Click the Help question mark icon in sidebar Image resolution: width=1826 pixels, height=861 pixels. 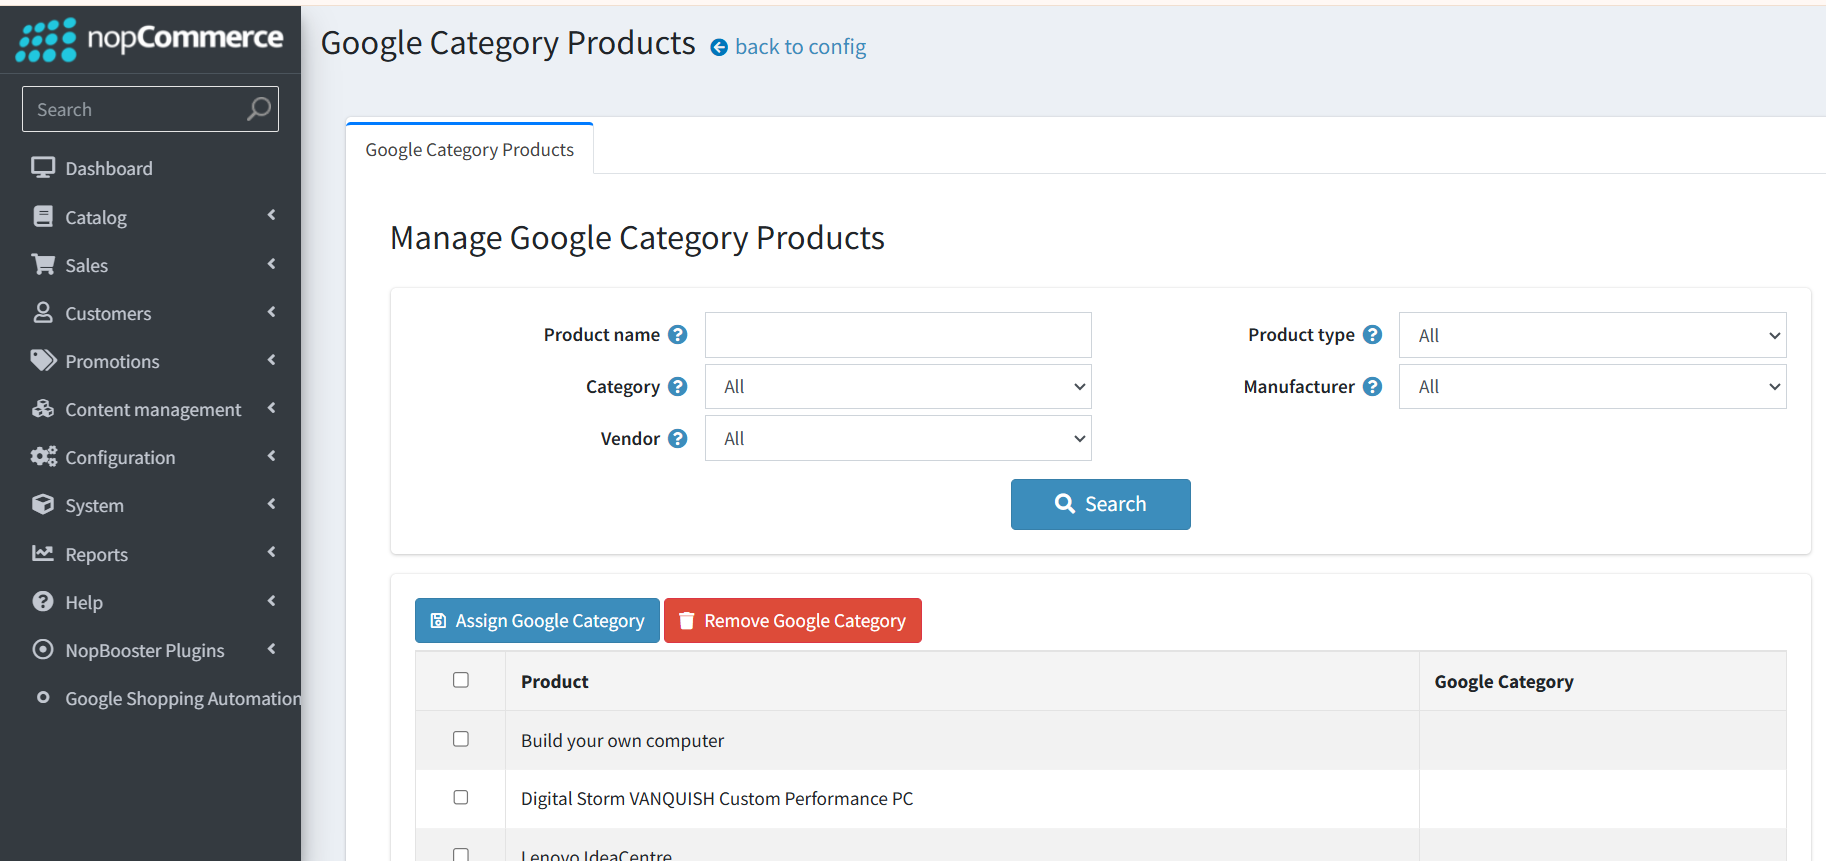tap(43, 601)
